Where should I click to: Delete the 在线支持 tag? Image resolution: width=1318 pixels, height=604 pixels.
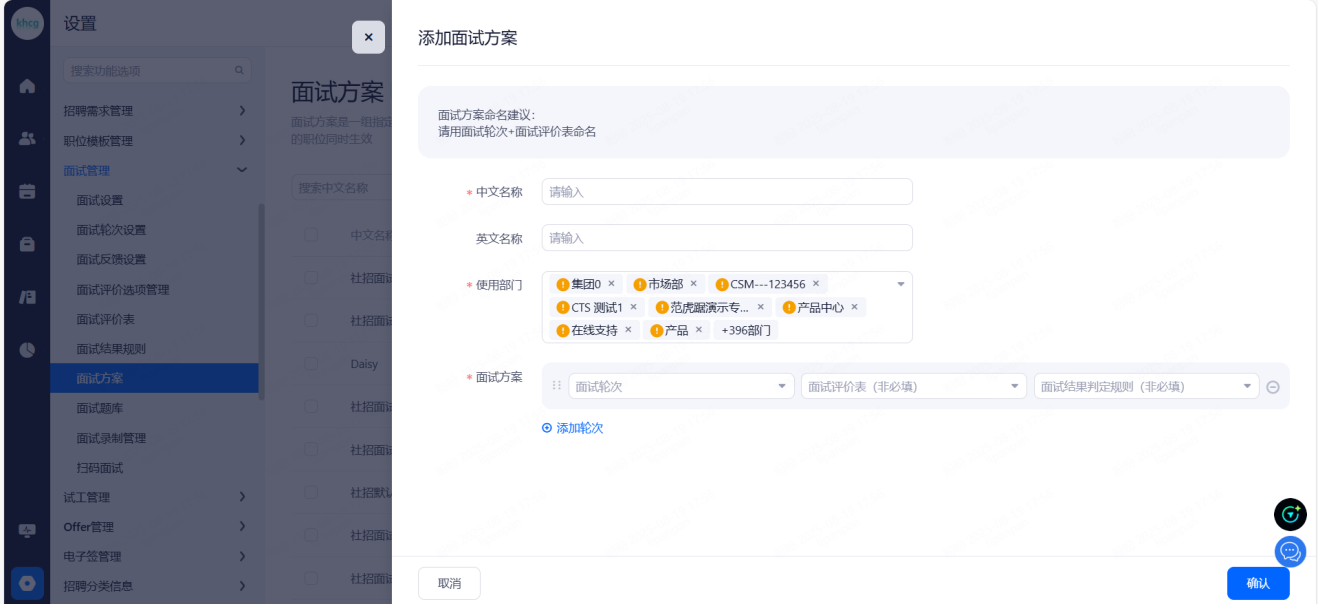pyautogui.click(x=628, y=330)
